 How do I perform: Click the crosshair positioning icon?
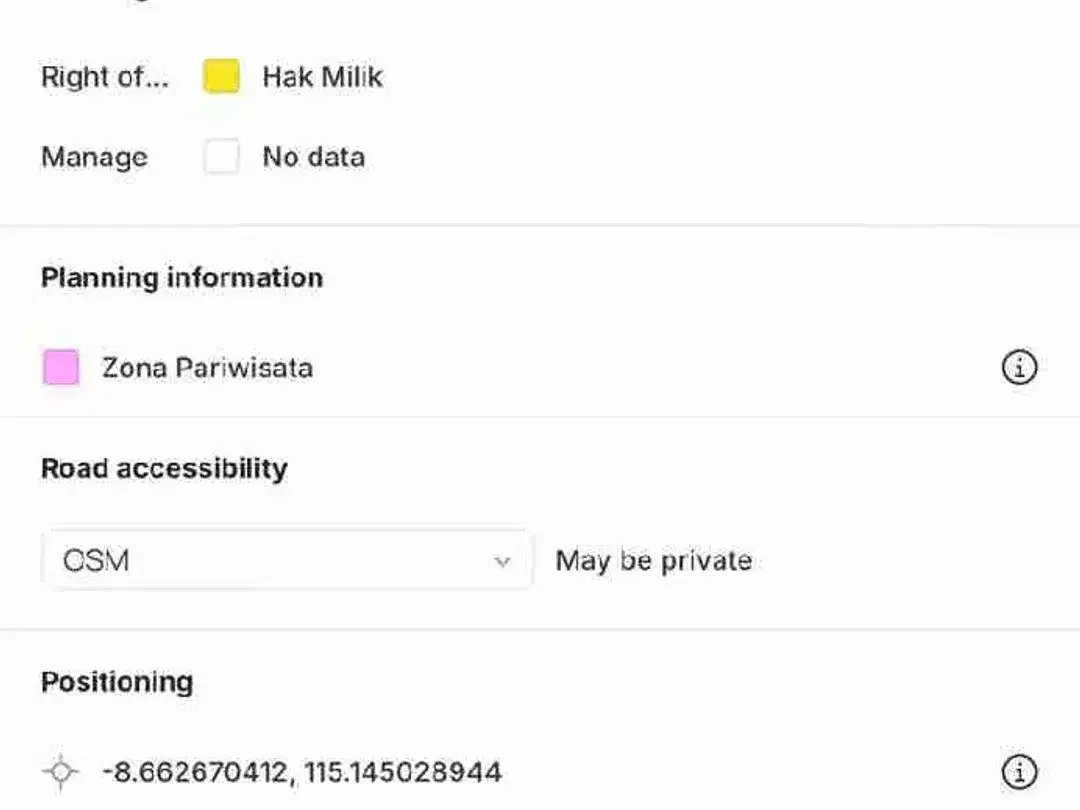click(61, 771)
